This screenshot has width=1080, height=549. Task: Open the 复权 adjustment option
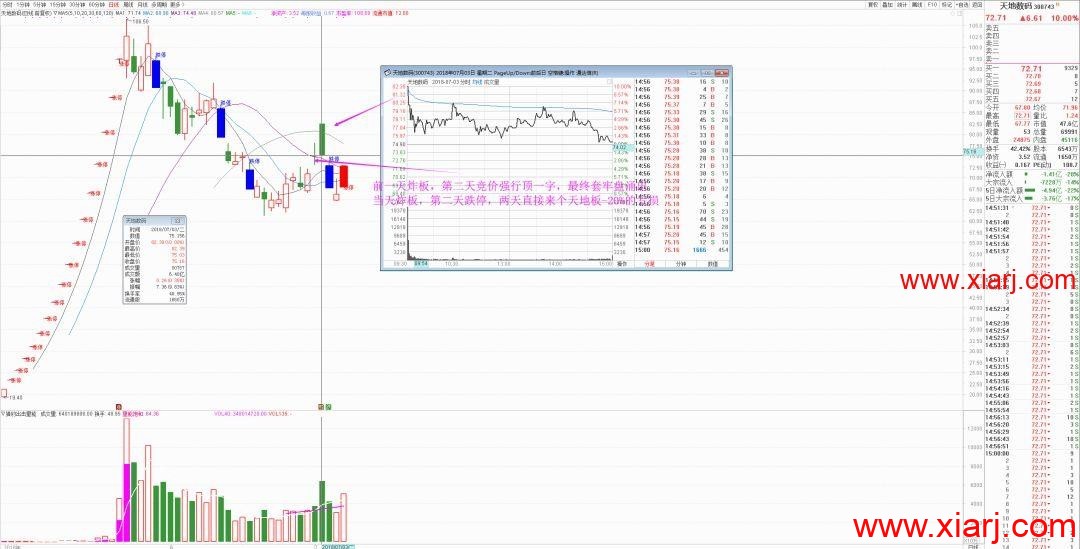872,4
